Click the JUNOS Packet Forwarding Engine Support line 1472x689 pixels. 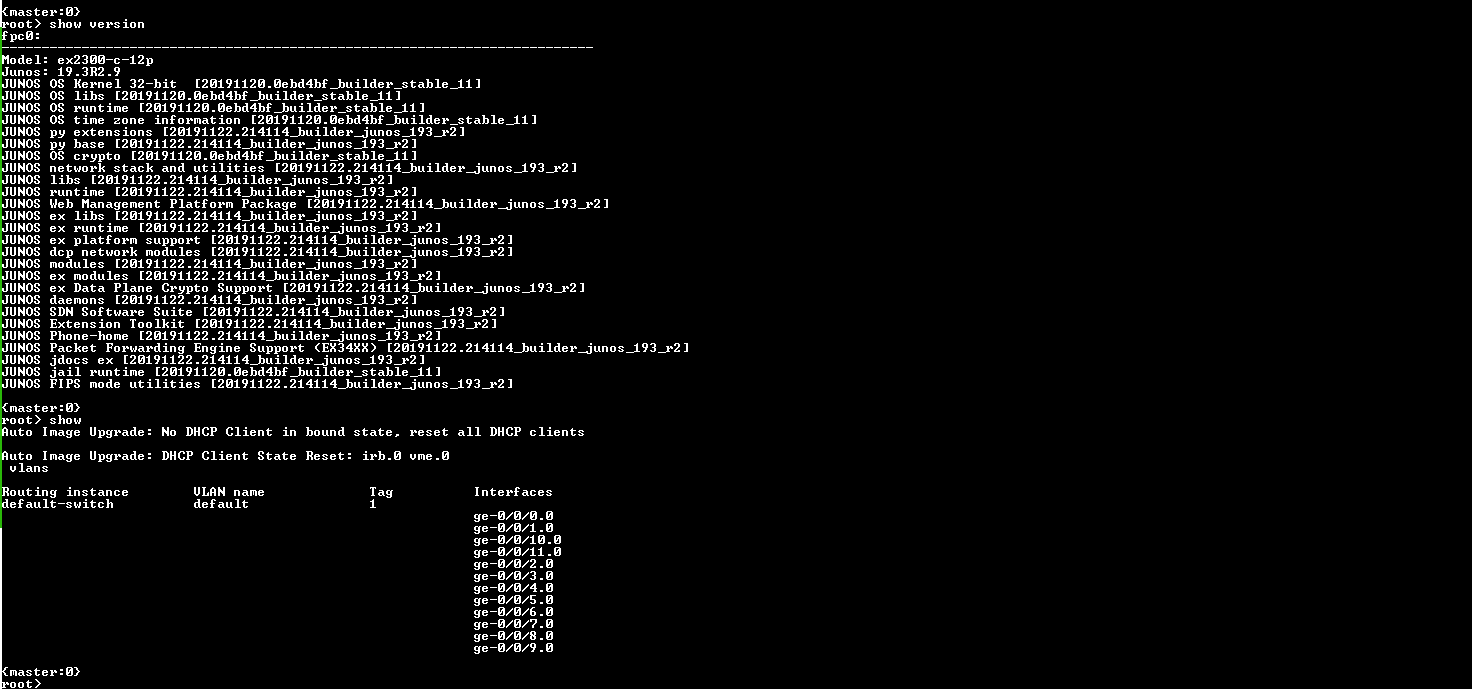[346, 348]
